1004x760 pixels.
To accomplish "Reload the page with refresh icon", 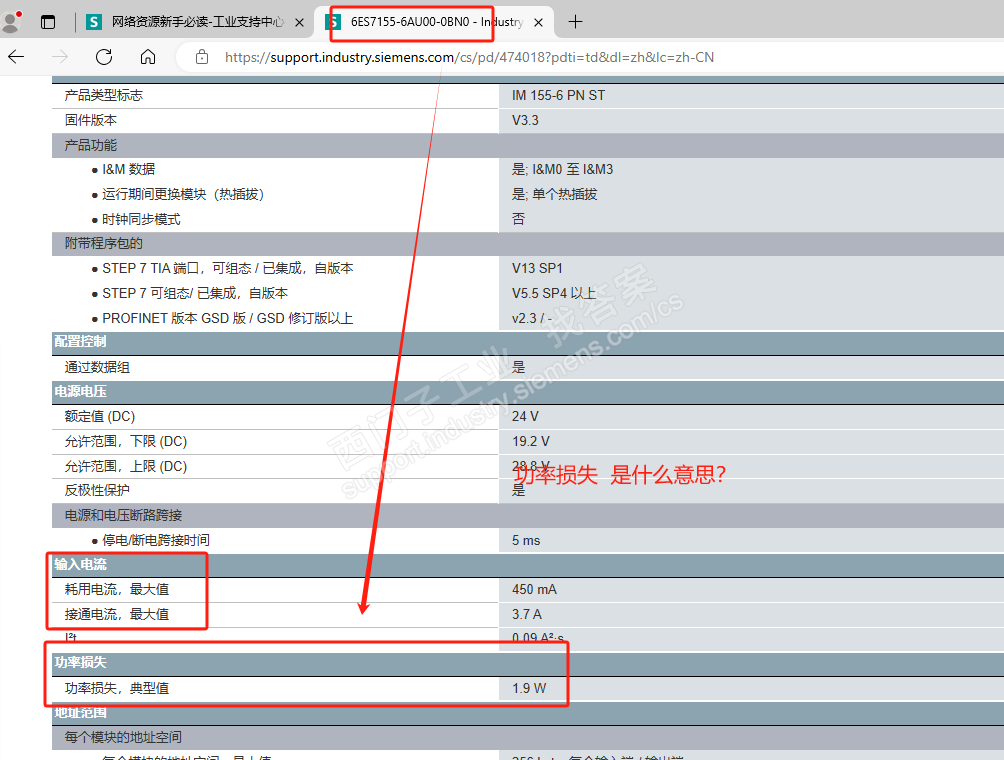I will tap(104, 57).
